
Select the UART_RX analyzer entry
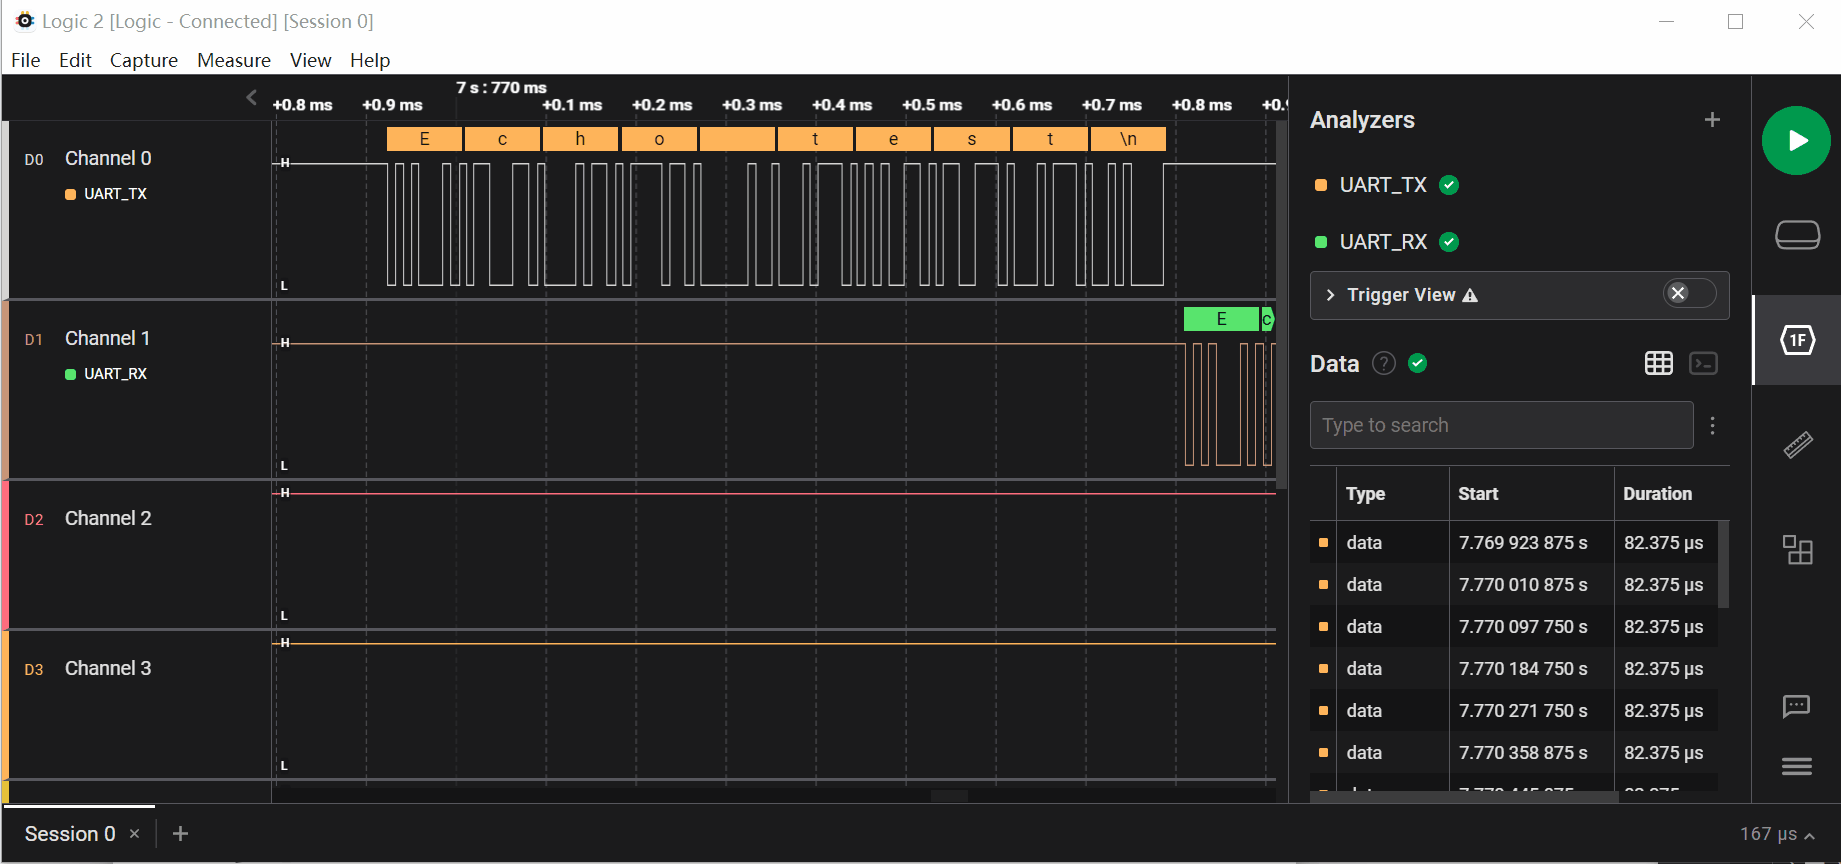click(1383, 242)
